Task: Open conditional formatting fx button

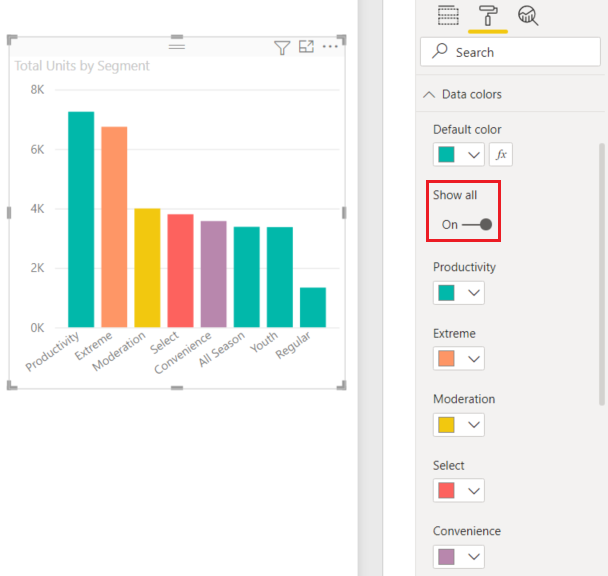Action: point(501,154)
